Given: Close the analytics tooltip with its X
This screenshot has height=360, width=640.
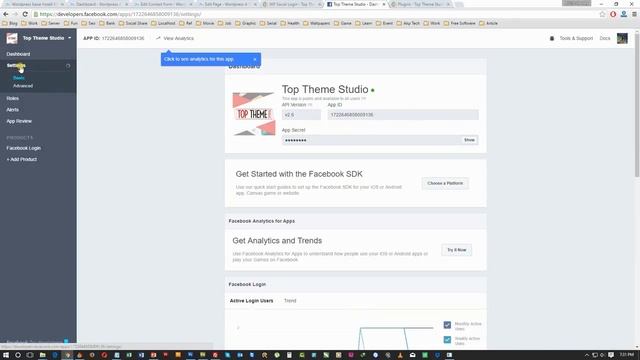Looking at the screenshot, I should (255, 60).
